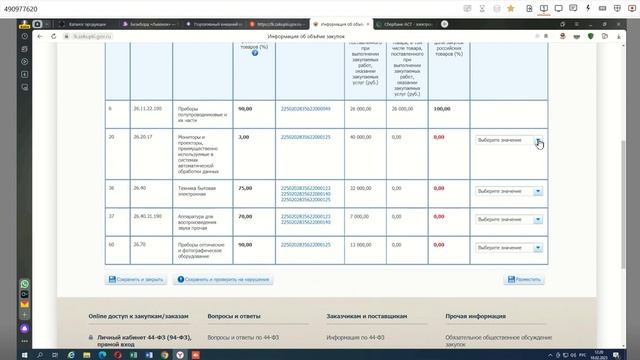Click the green shield extension icon

[591, 36]
